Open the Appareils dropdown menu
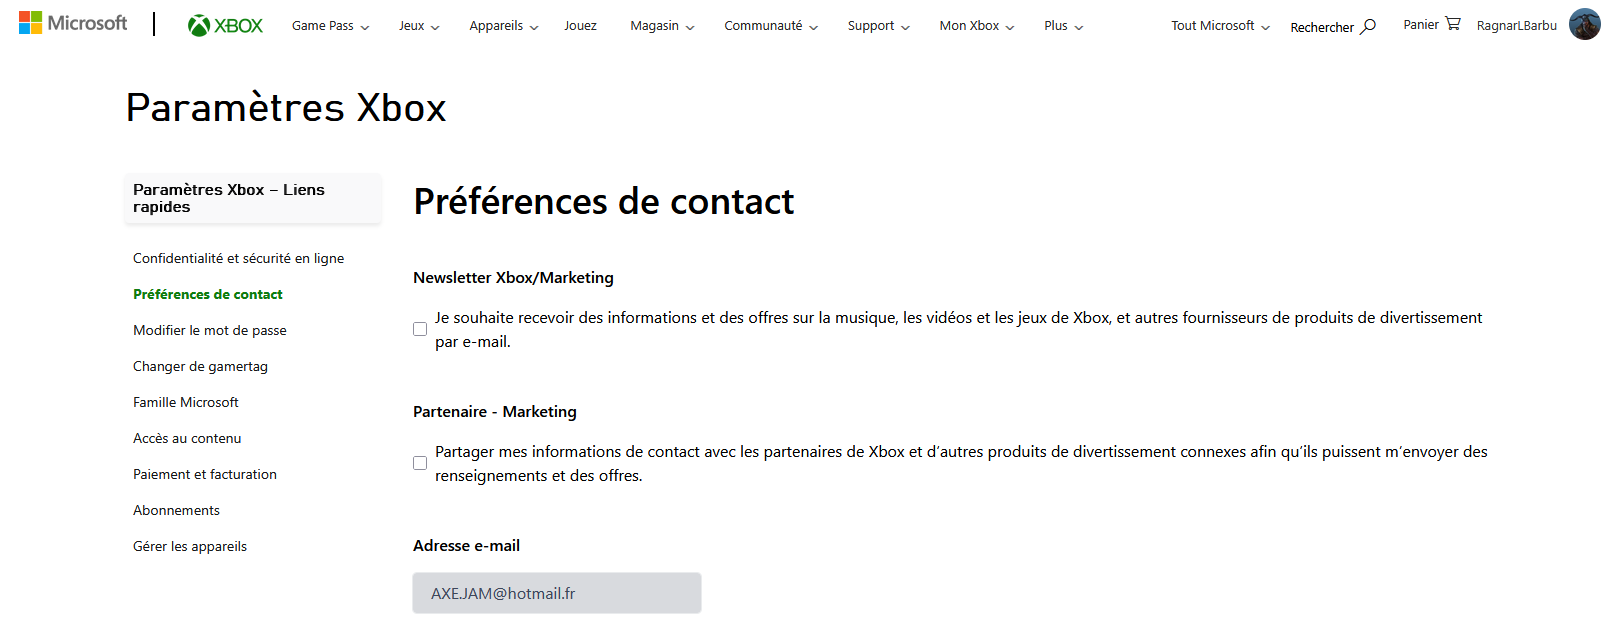Screen dimensions: 1609x629 coord(504,26)
